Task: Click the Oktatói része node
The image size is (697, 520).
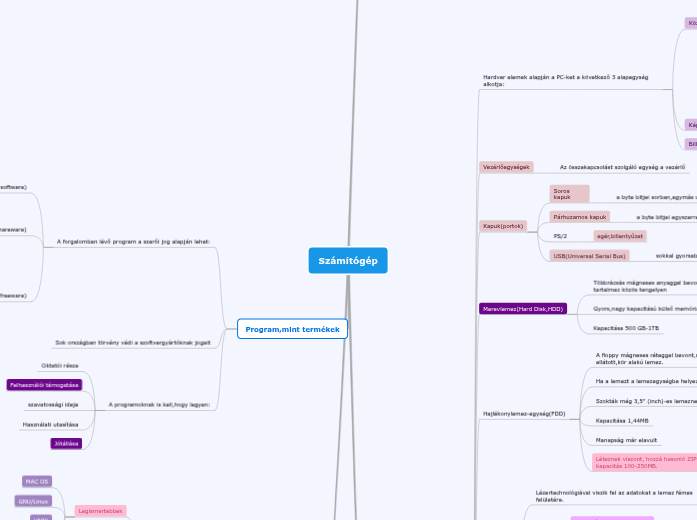Action: point(58,366)
